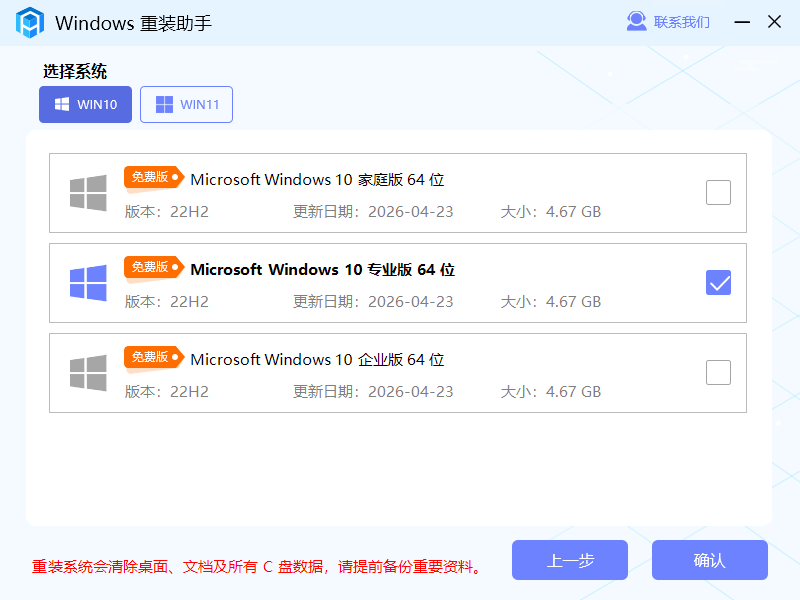Click the Windows logo on the 企业版 row
800x600 pixels.
(x=88, y=373)
